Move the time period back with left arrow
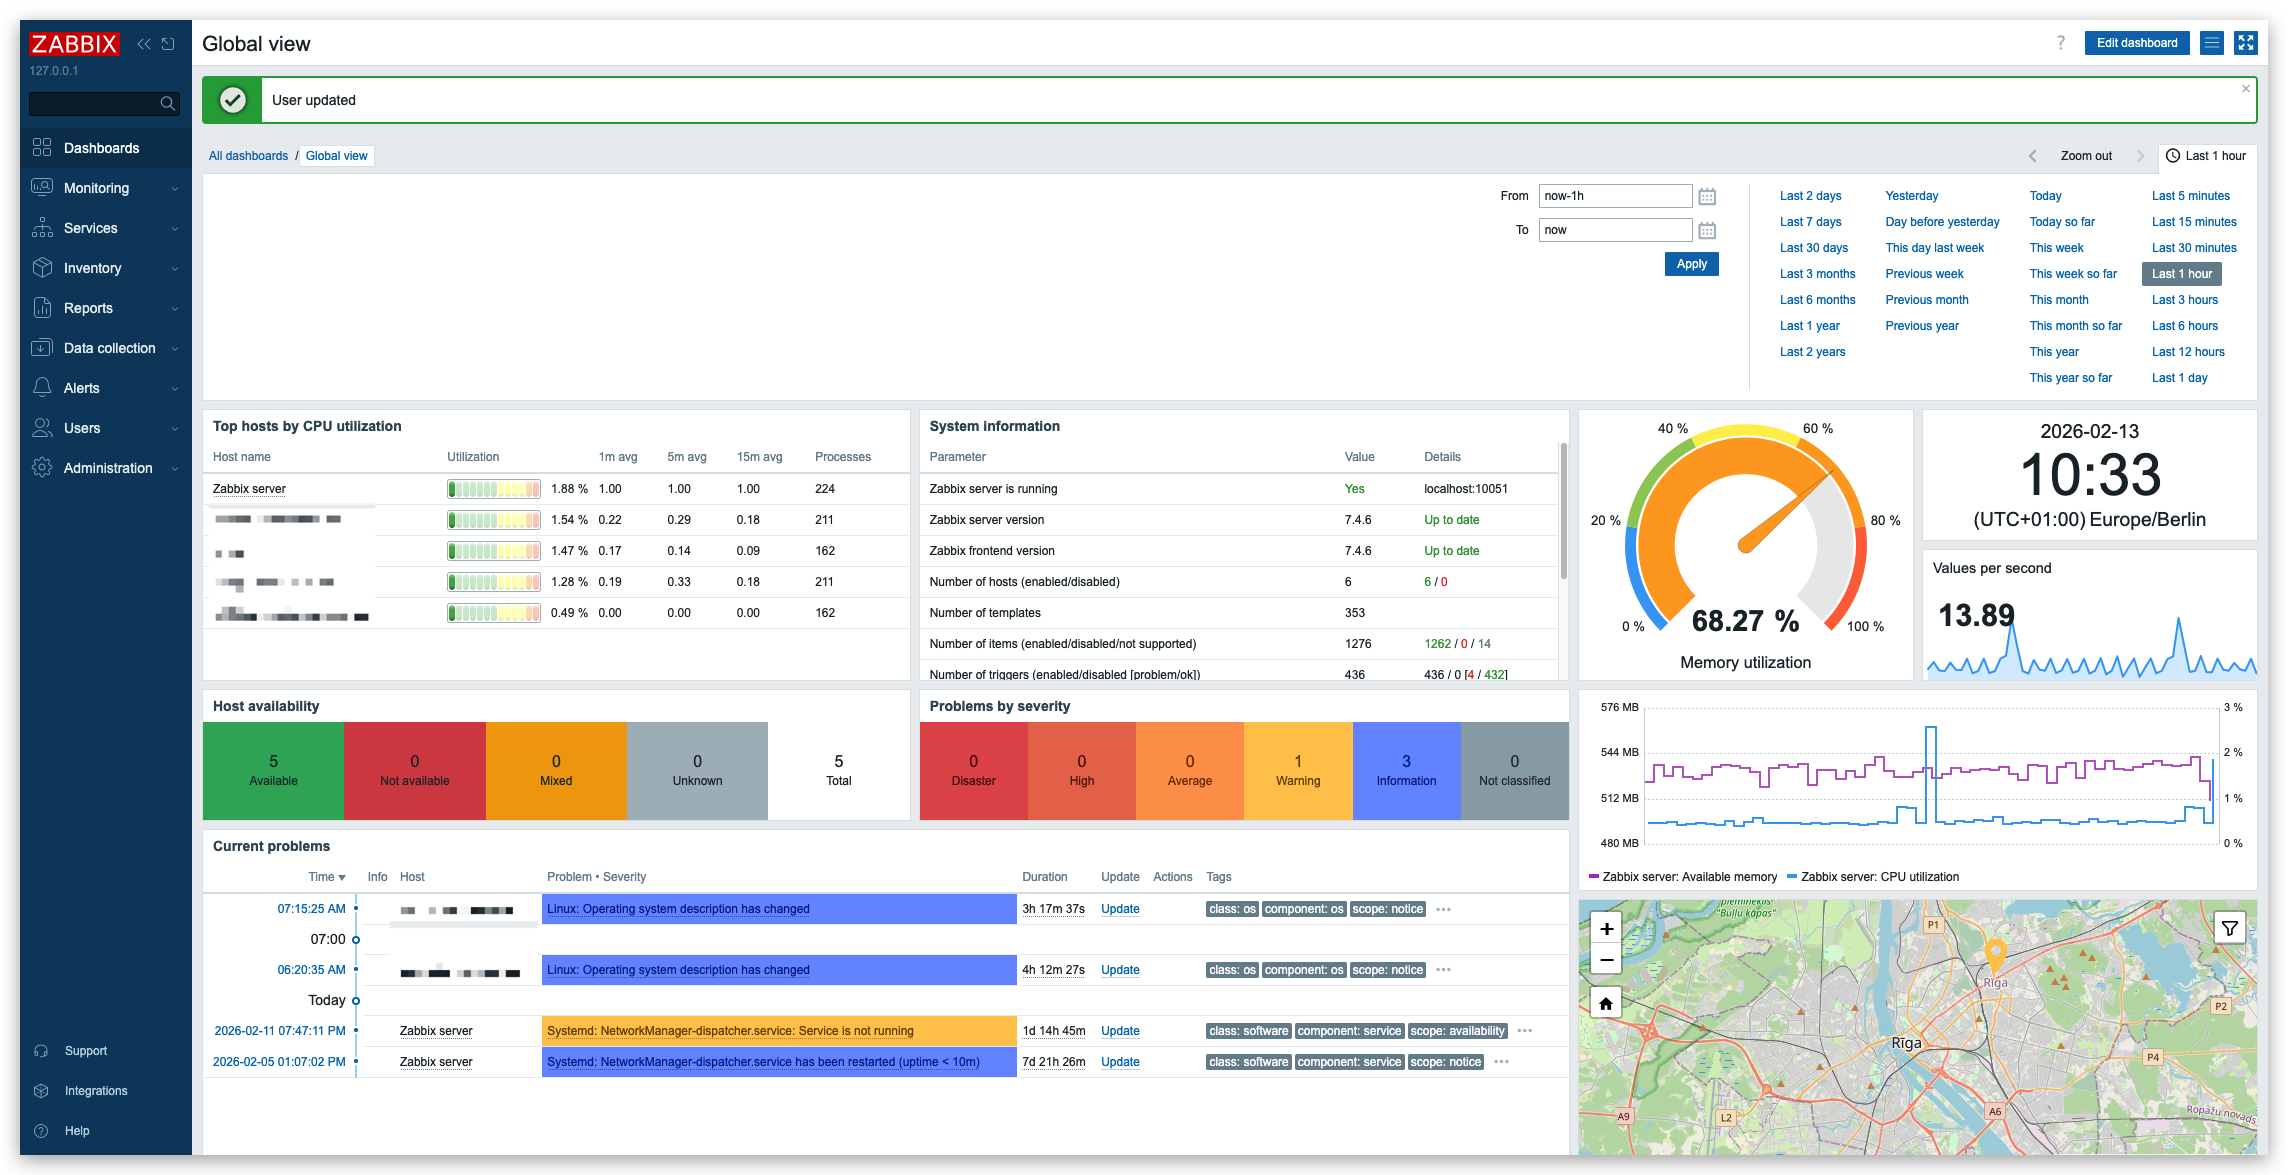This screenshot has width=2288, height=1175. (x=2032, y=156)
